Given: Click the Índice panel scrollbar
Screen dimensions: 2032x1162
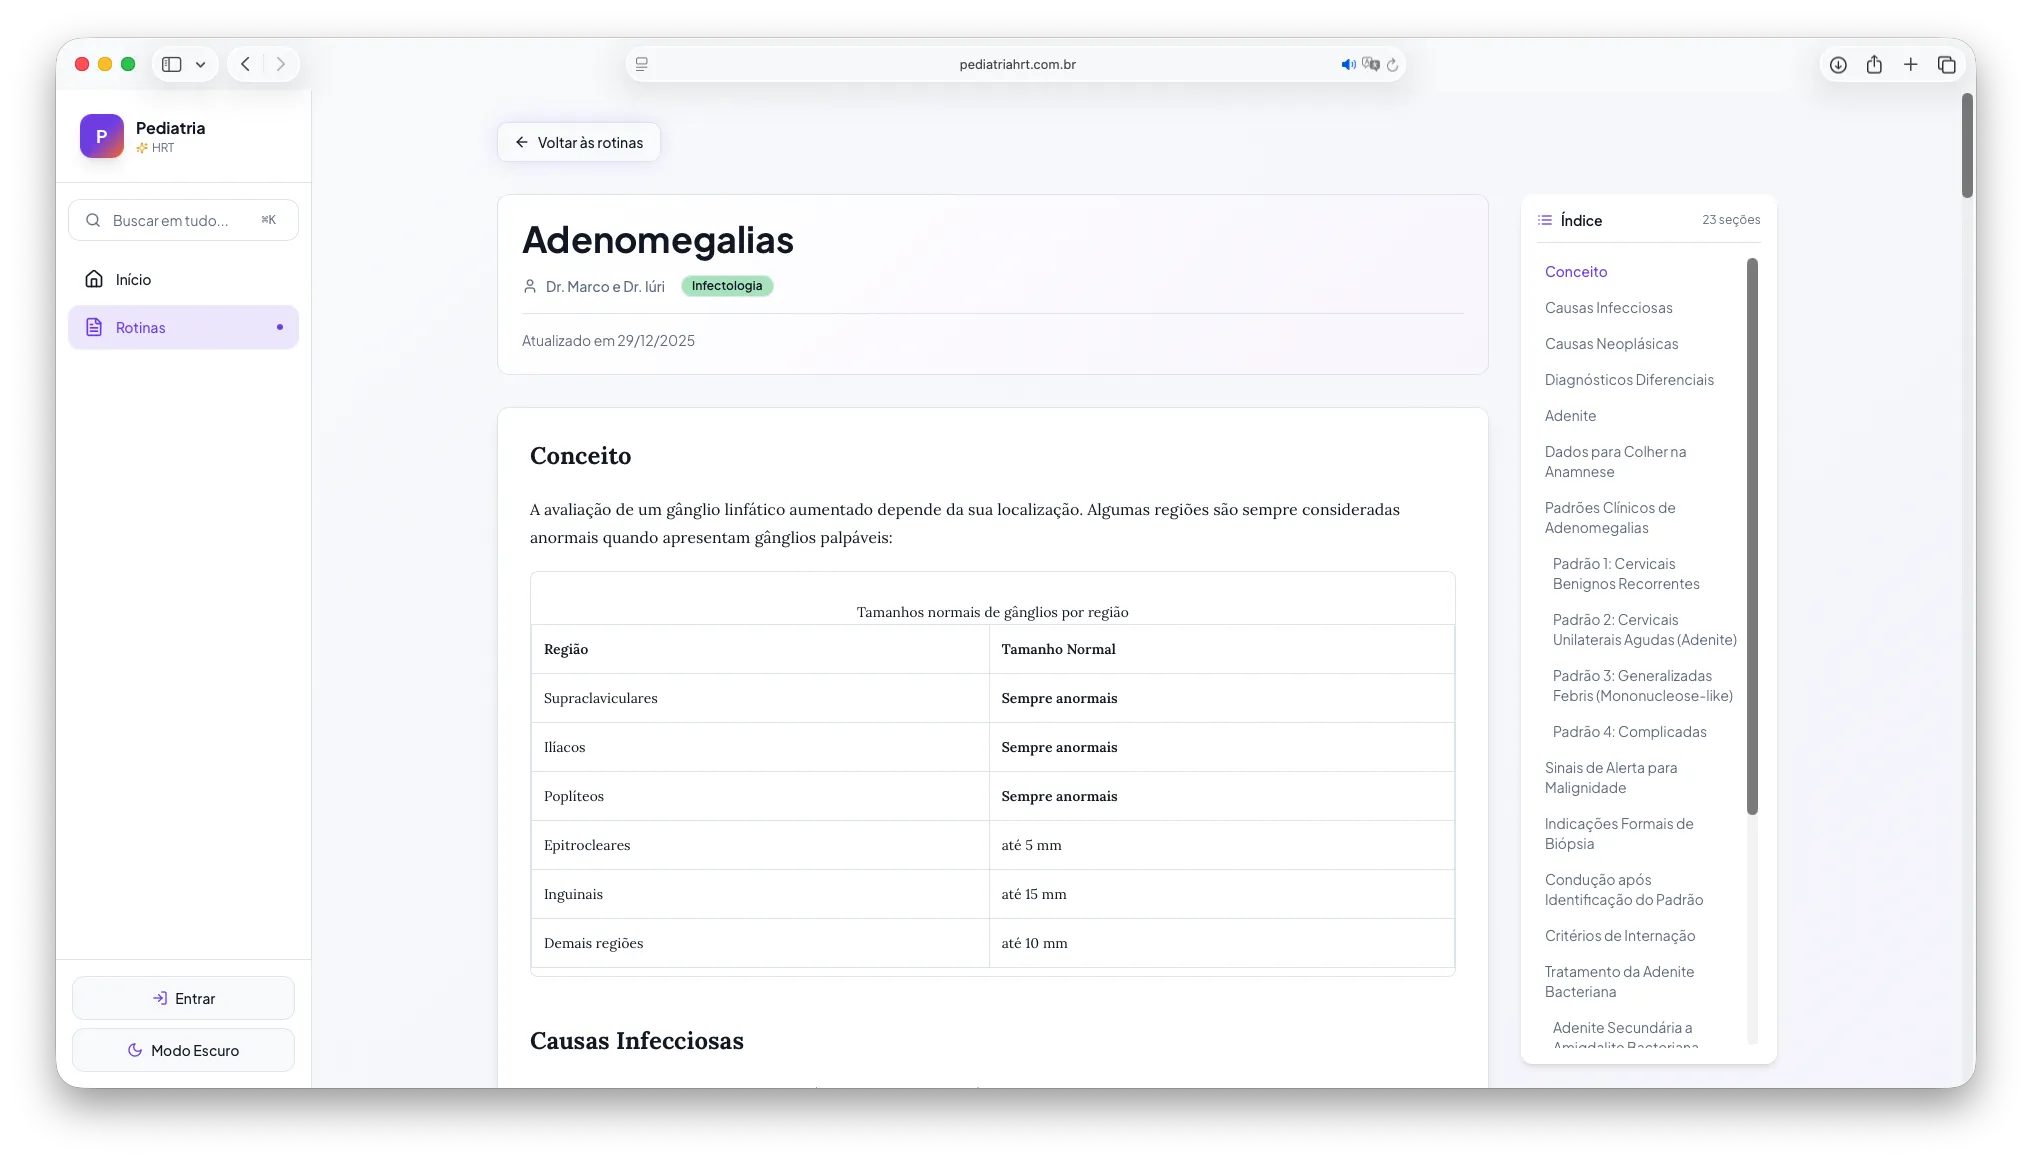Looking at the screenshot, I should (x=1752, y=535).
